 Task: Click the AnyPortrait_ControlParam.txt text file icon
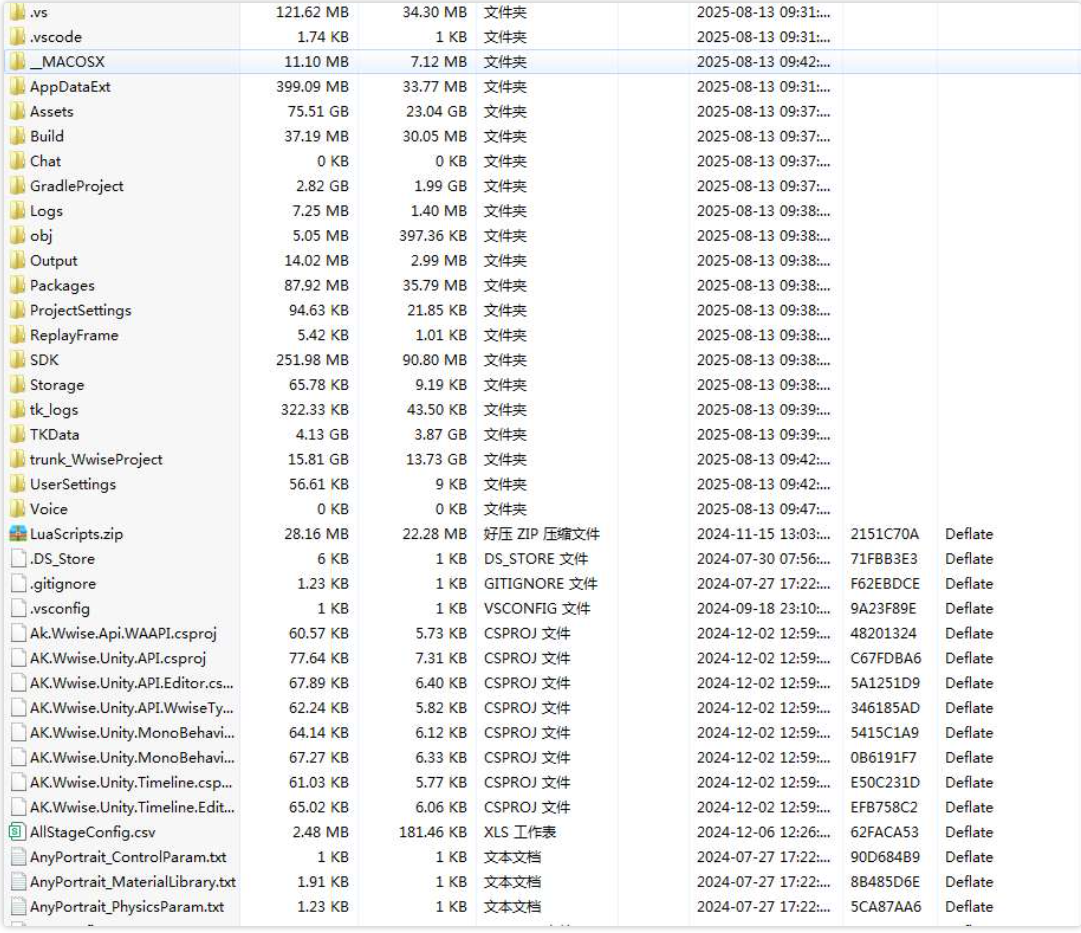17,857
